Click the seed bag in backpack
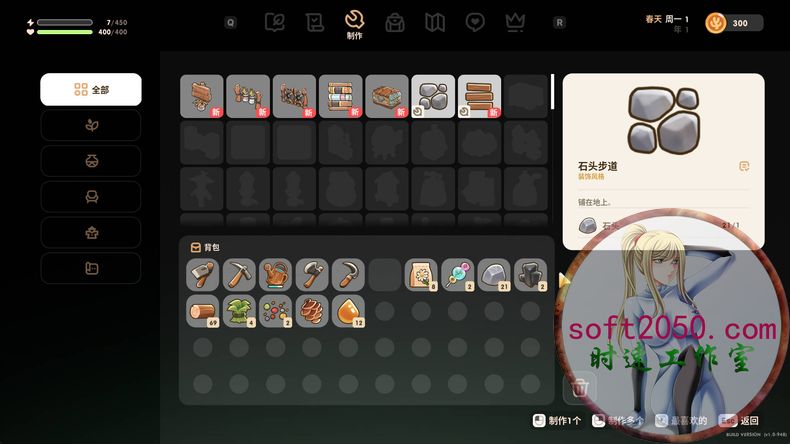This screenshot has height=444, width=790. (x=421, y=275)
